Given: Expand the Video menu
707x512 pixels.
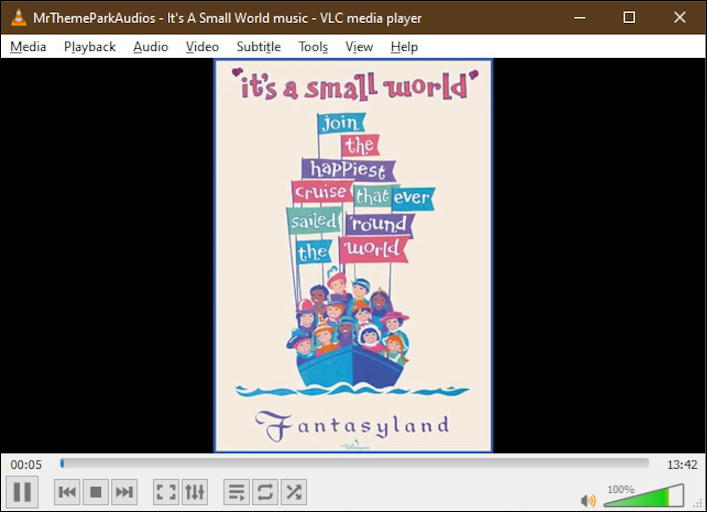Looking at the screenshot, I should pos(202,47).
